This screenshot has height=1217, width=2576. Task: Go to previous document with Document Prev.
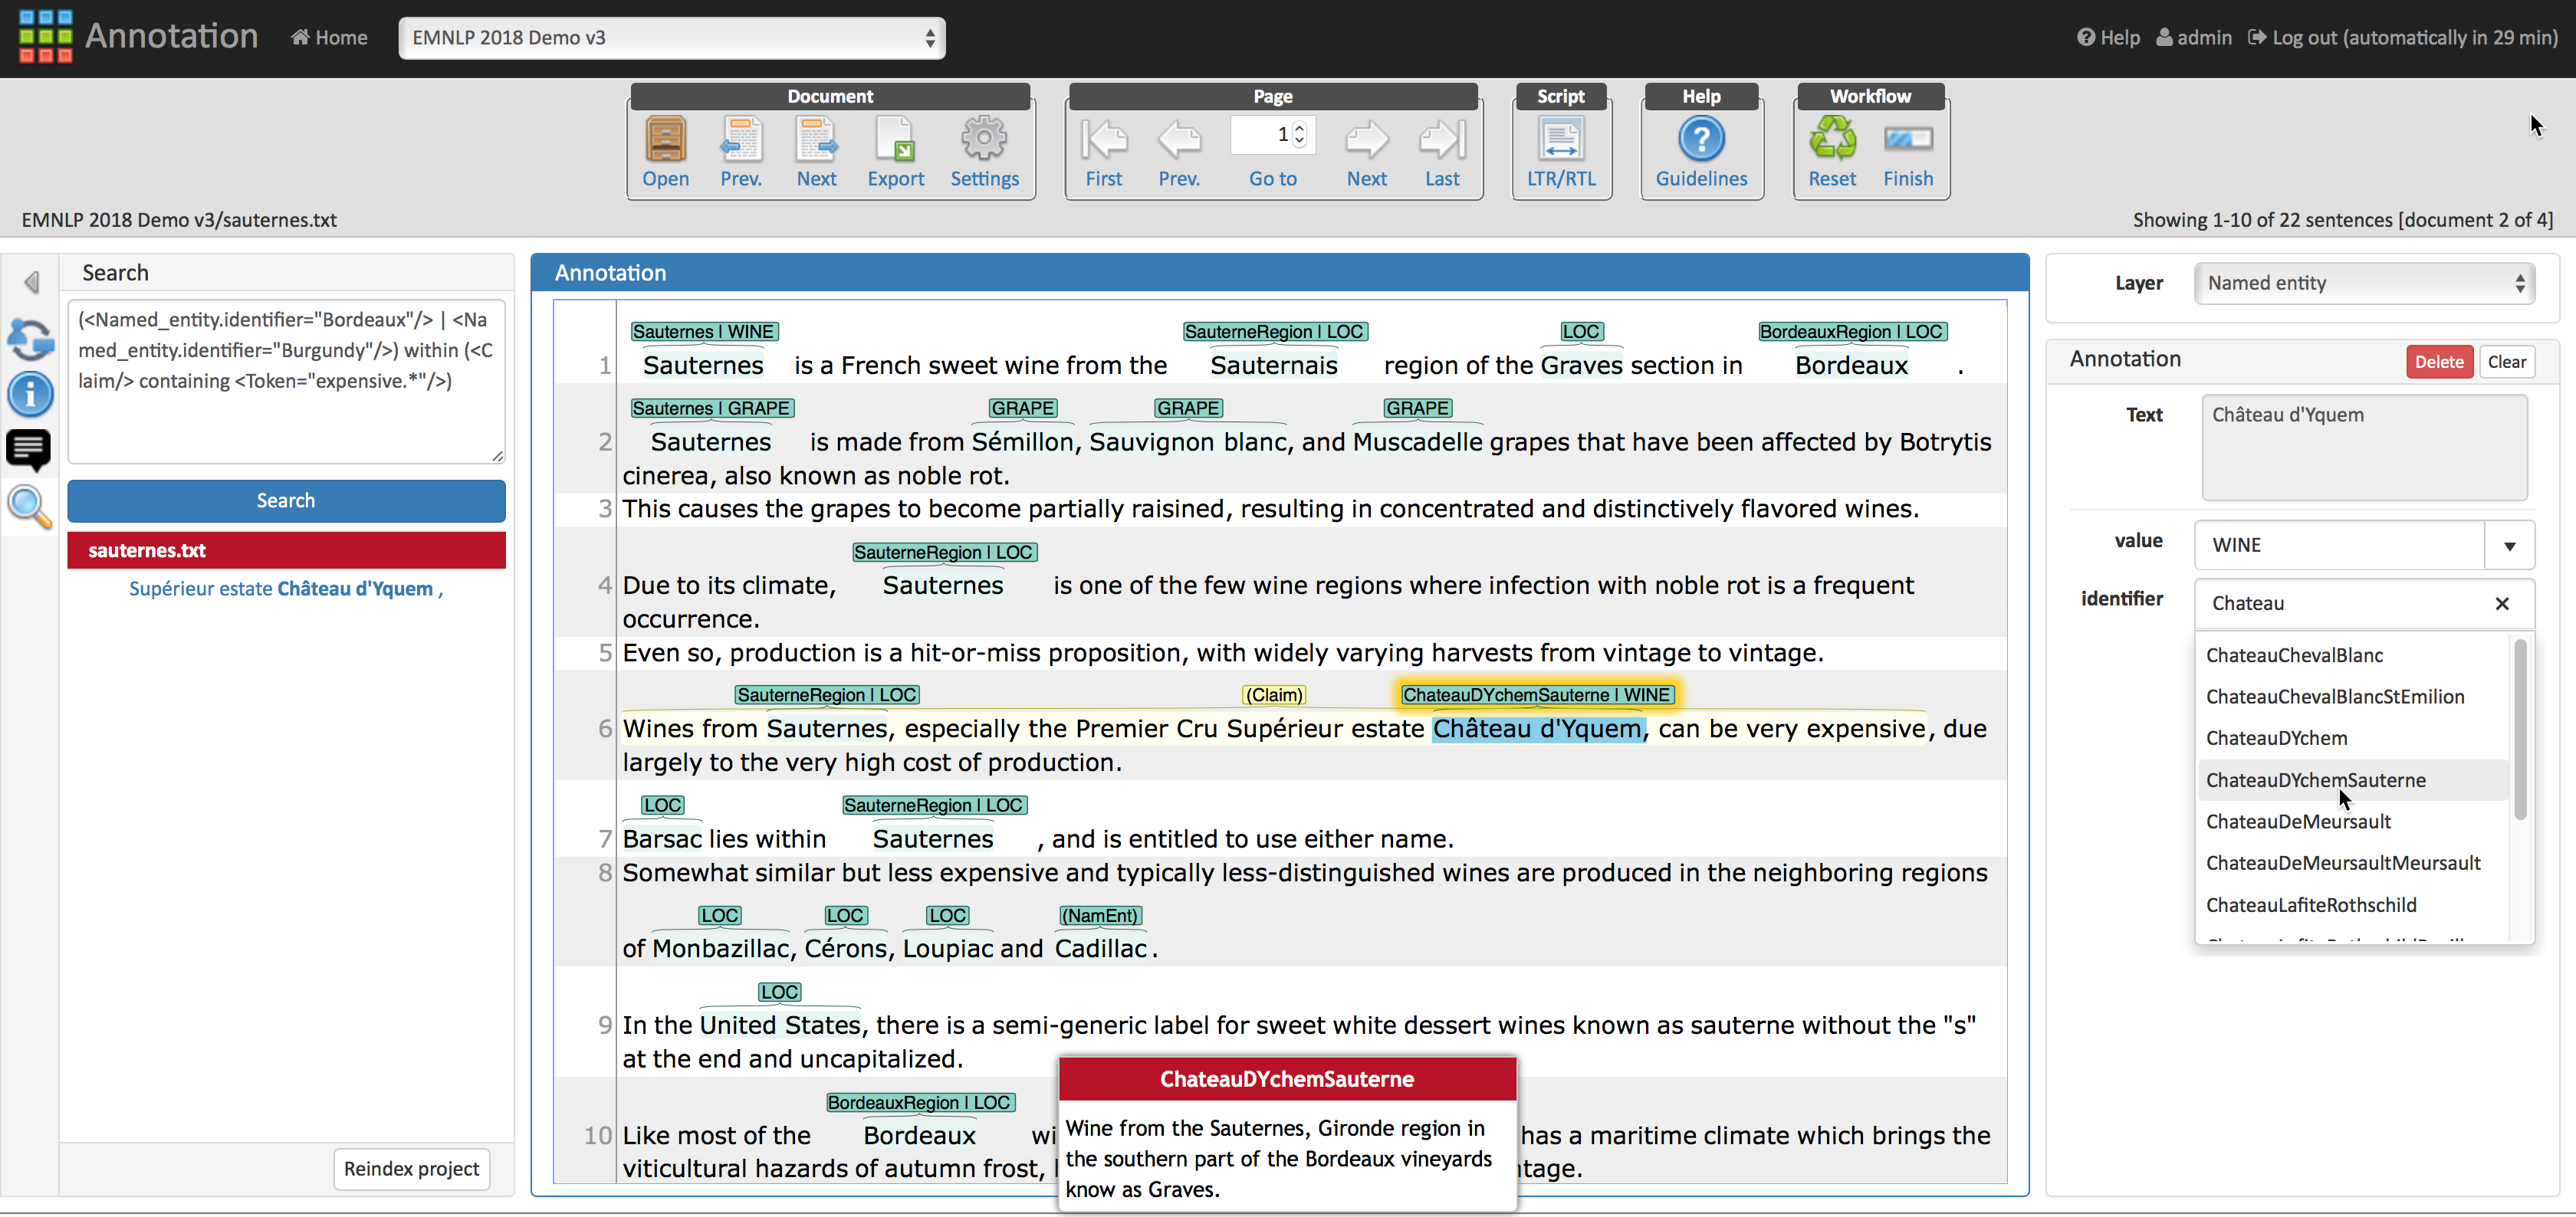[740, 151]
